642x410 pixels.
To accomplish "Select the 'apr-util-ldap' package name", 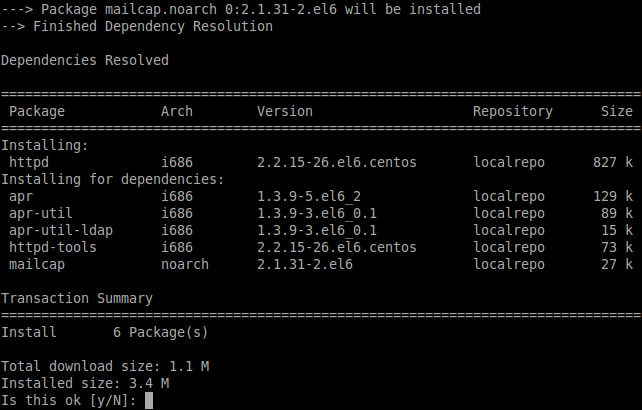I will click(61, 230).
